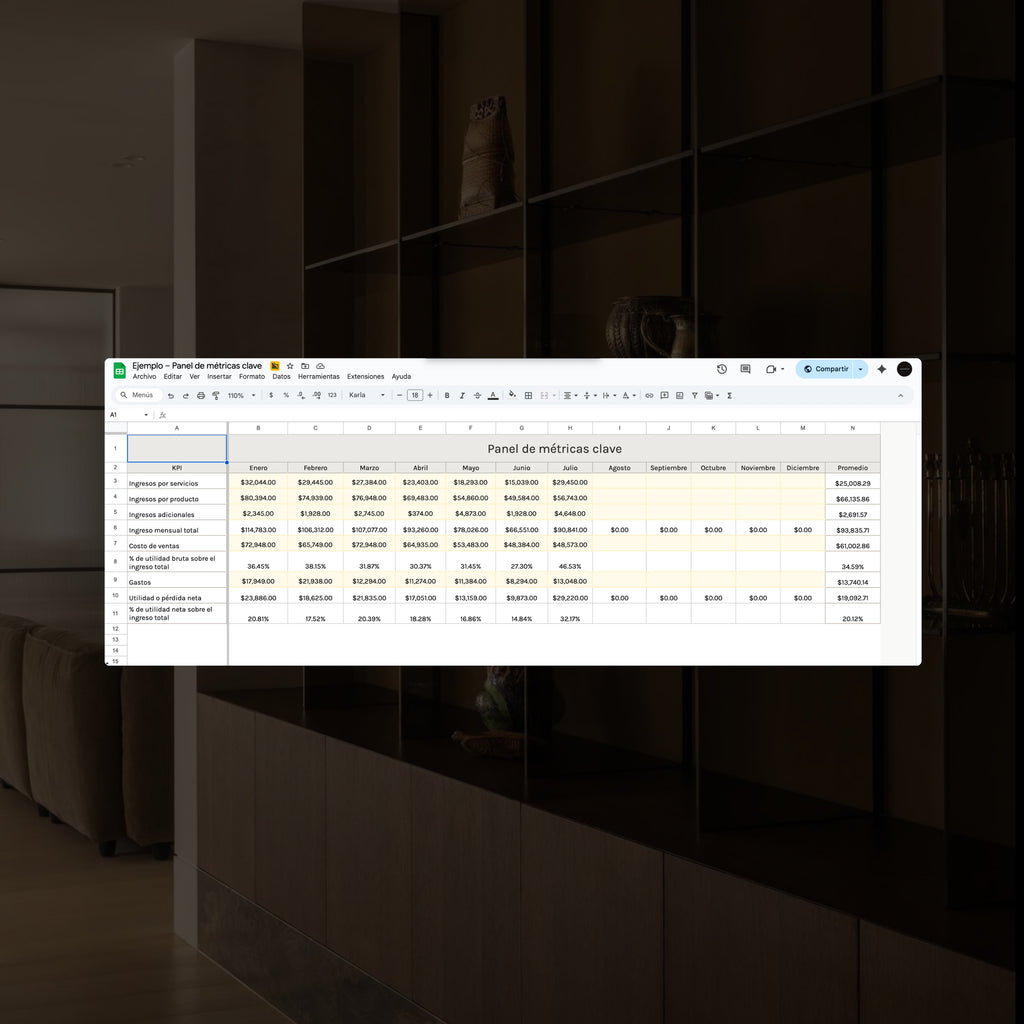Viewport: 1024px width, 1024px height.
Task: Open version history clock icon
Action: pyautogui.click(x=722, y=369)
